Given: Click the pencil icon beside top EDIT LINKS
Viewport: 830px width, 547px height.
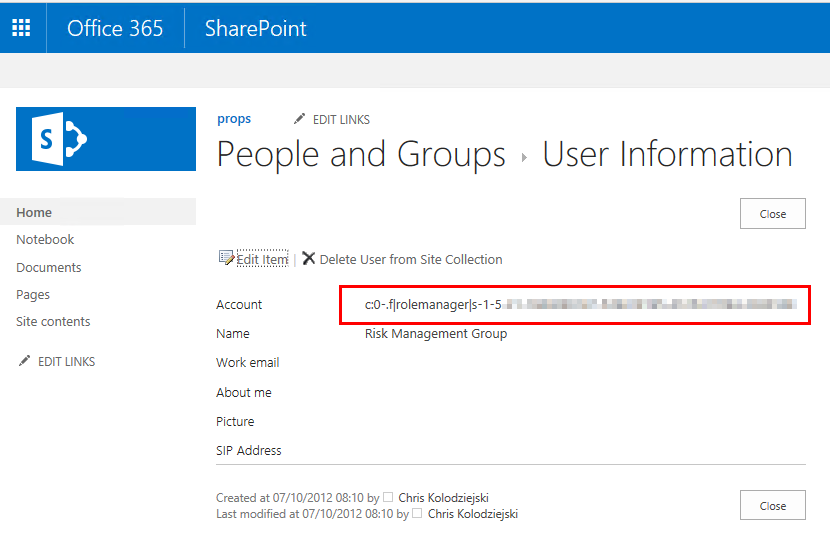Looking at the screenshot, I should click(299, 119).
